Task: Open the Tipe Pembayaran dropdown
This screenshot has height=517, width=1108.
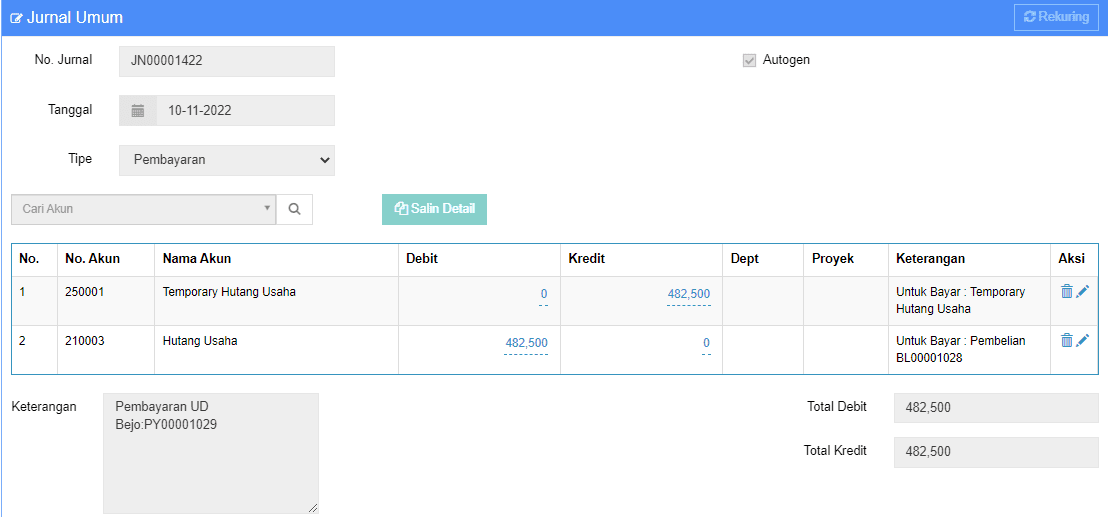Action: [x=227, y=160]
